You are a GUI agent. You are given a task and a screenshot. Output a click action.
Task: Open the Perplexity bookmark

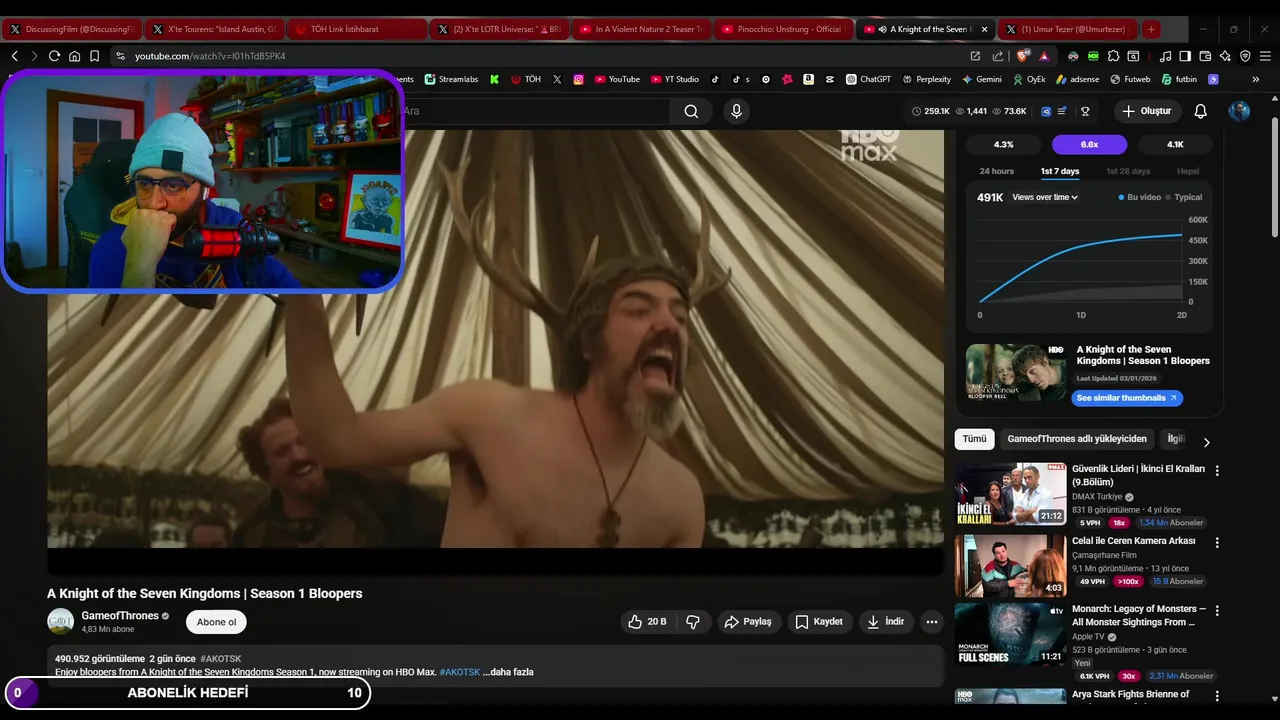click(x=927, y=79)
